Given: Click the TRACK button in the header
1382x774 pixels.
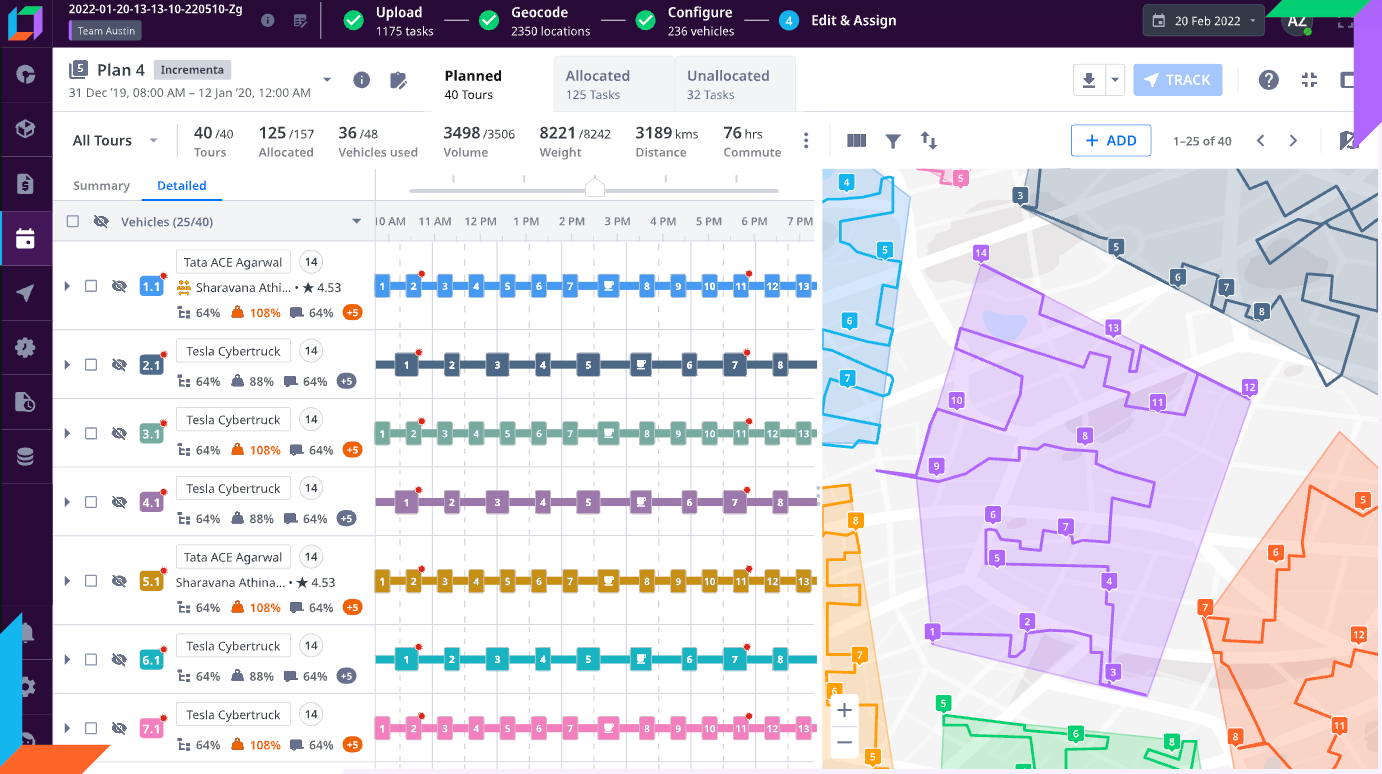Looking at the screenshot, I should (x=1177, y=80).
